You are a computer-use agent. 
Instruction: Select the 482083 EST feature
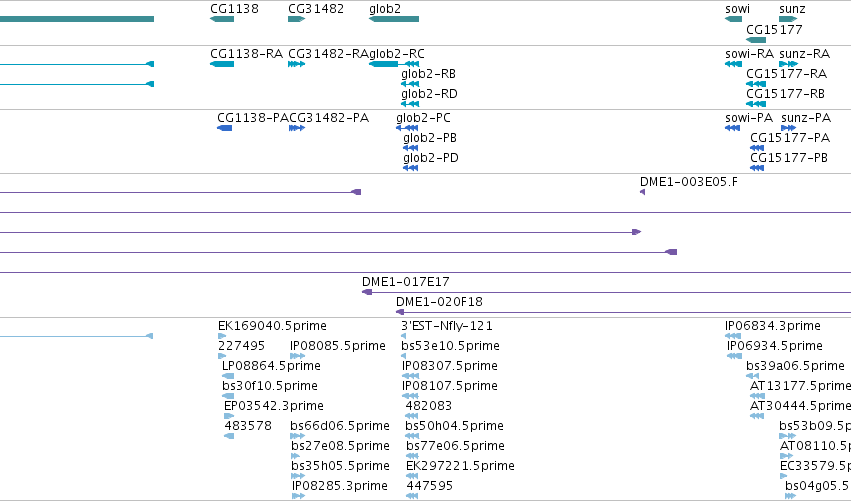click(x=412, y=416)
